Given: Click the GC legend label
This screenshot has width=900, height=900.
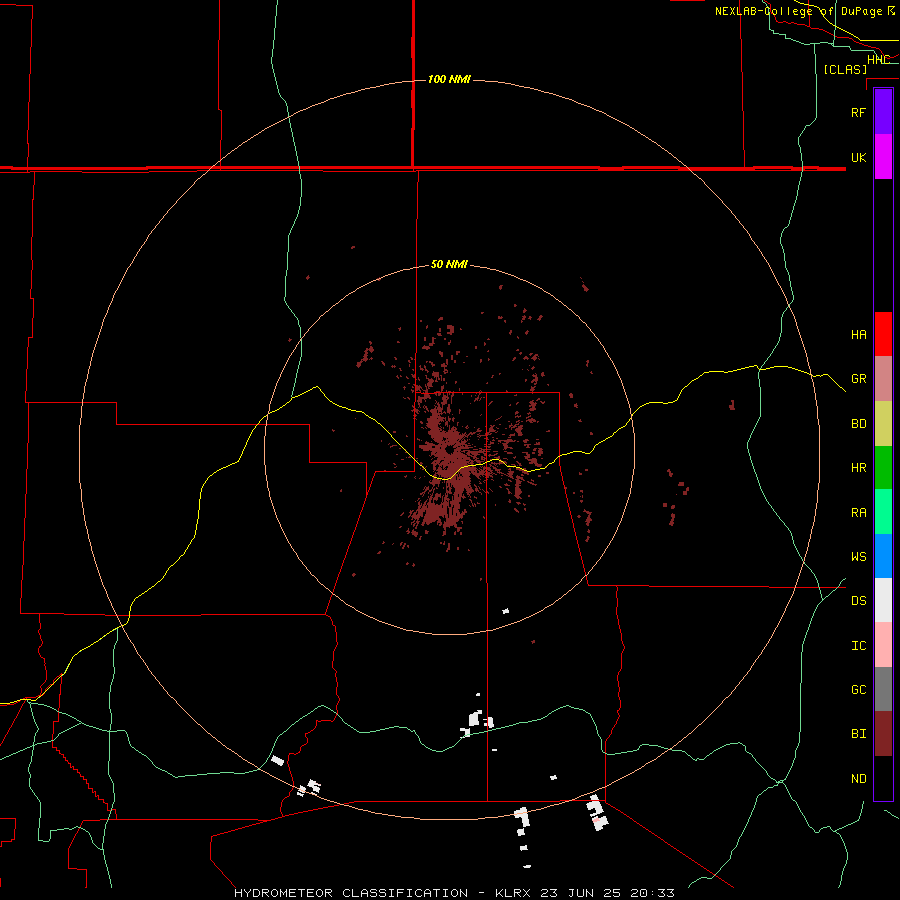Looking at the screenshot, I should point(858,690).
